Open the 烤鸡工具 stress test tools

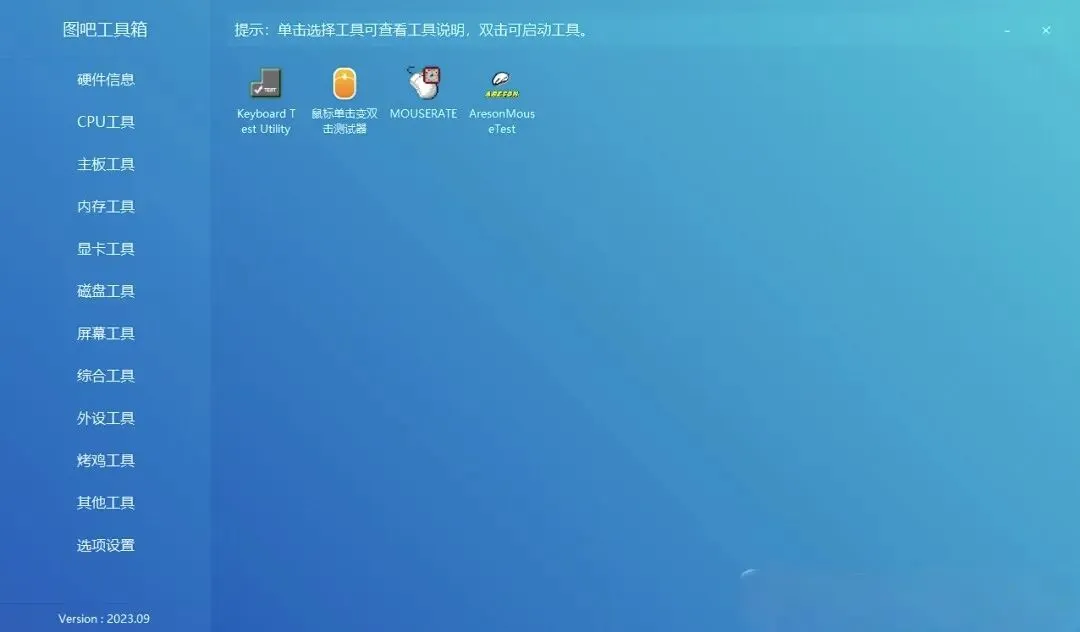click(x=105, y=460)
